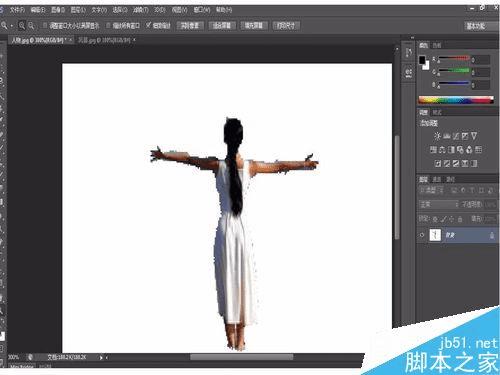Click the background color swatch
Image resolution: width=500 pixels, height=375 pixels.
[x=427, y=66]
